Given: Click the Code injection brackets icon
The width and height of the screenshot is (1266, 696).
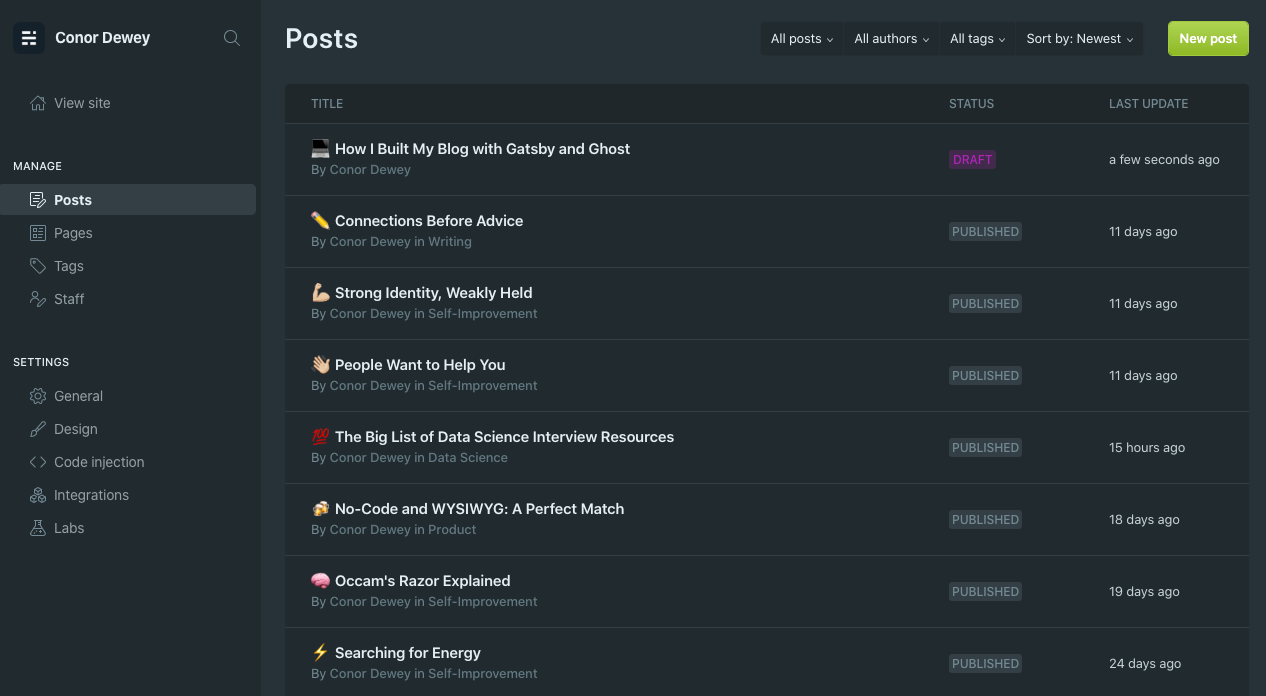Looking at the screenshot, I should 38,462.
